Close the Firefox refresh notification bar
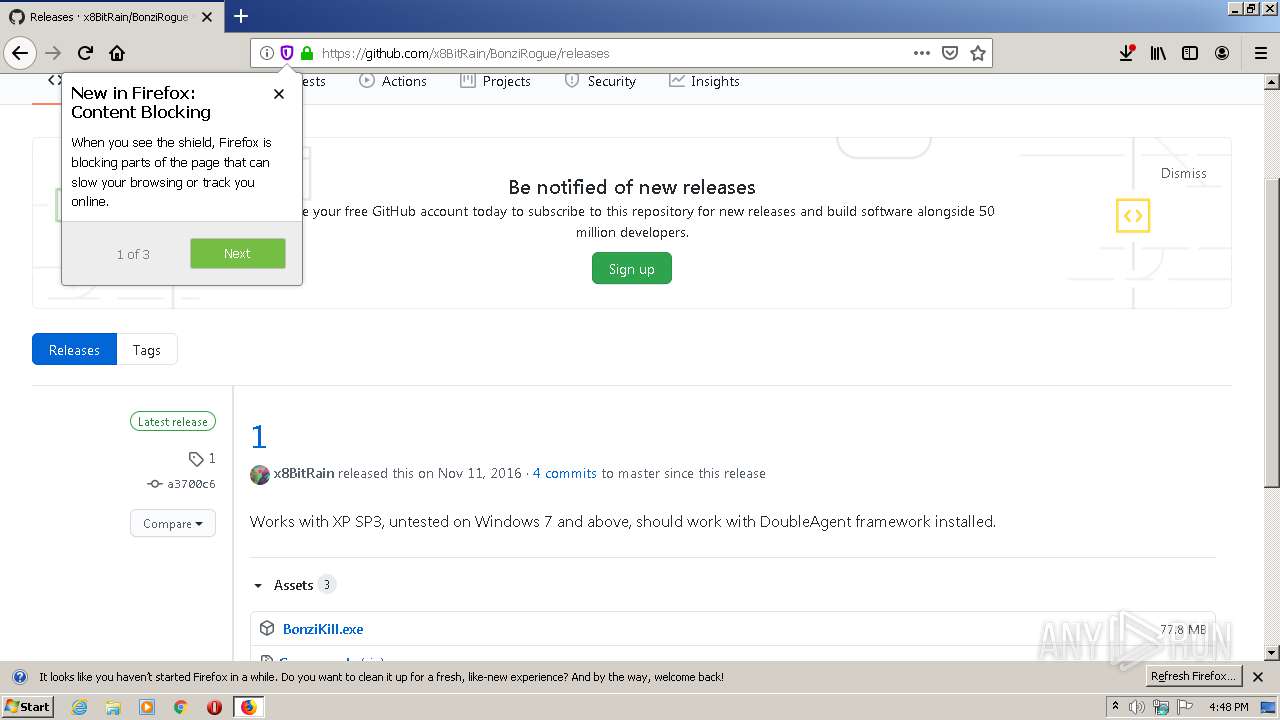This screenshot has width=1280, height=720. (1258, 677)
